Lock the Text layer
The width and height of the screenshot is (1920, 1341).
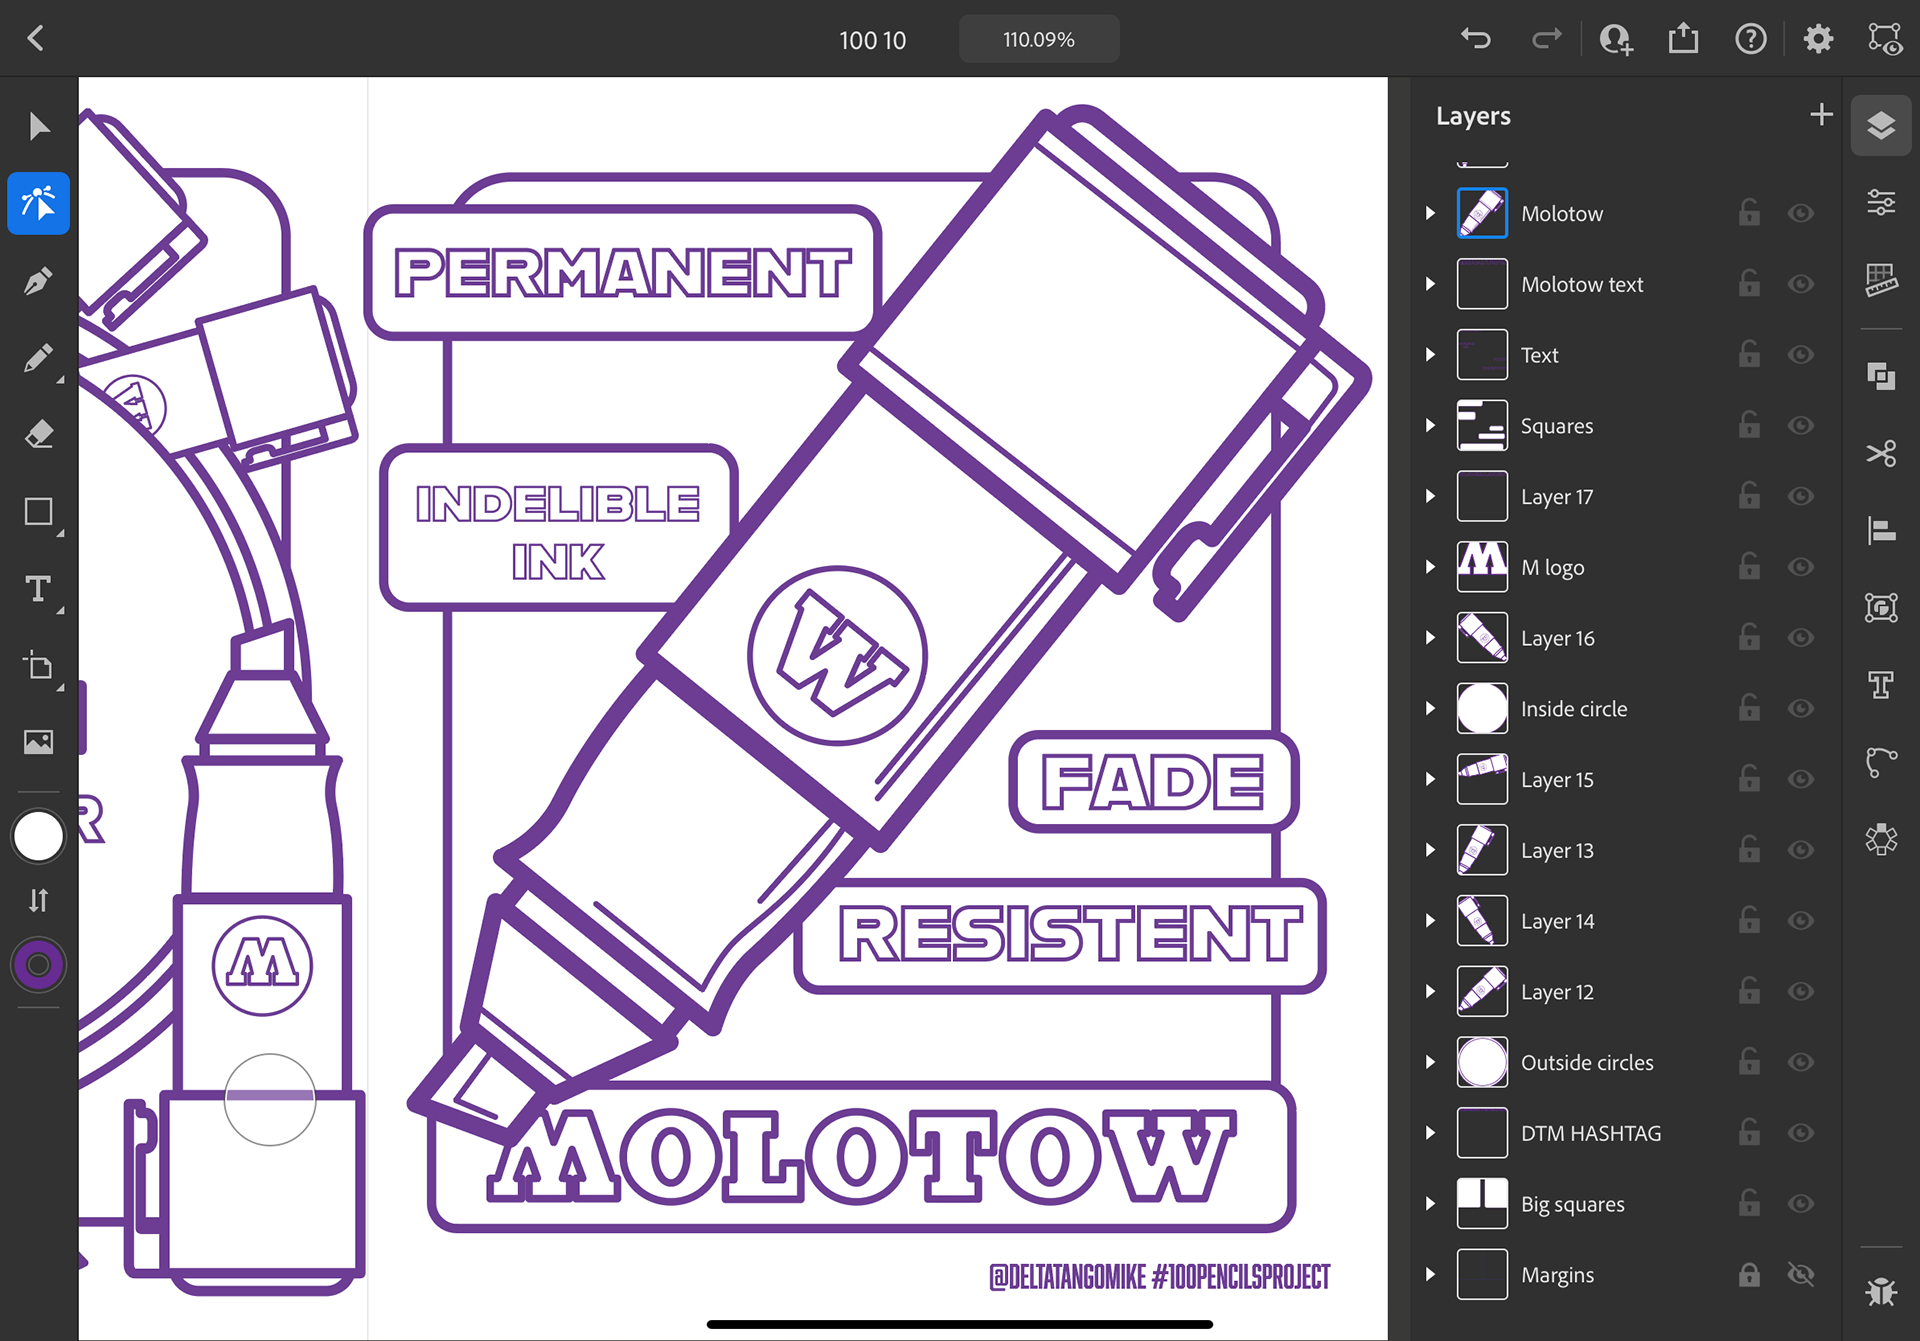(x=1749, y=354)
